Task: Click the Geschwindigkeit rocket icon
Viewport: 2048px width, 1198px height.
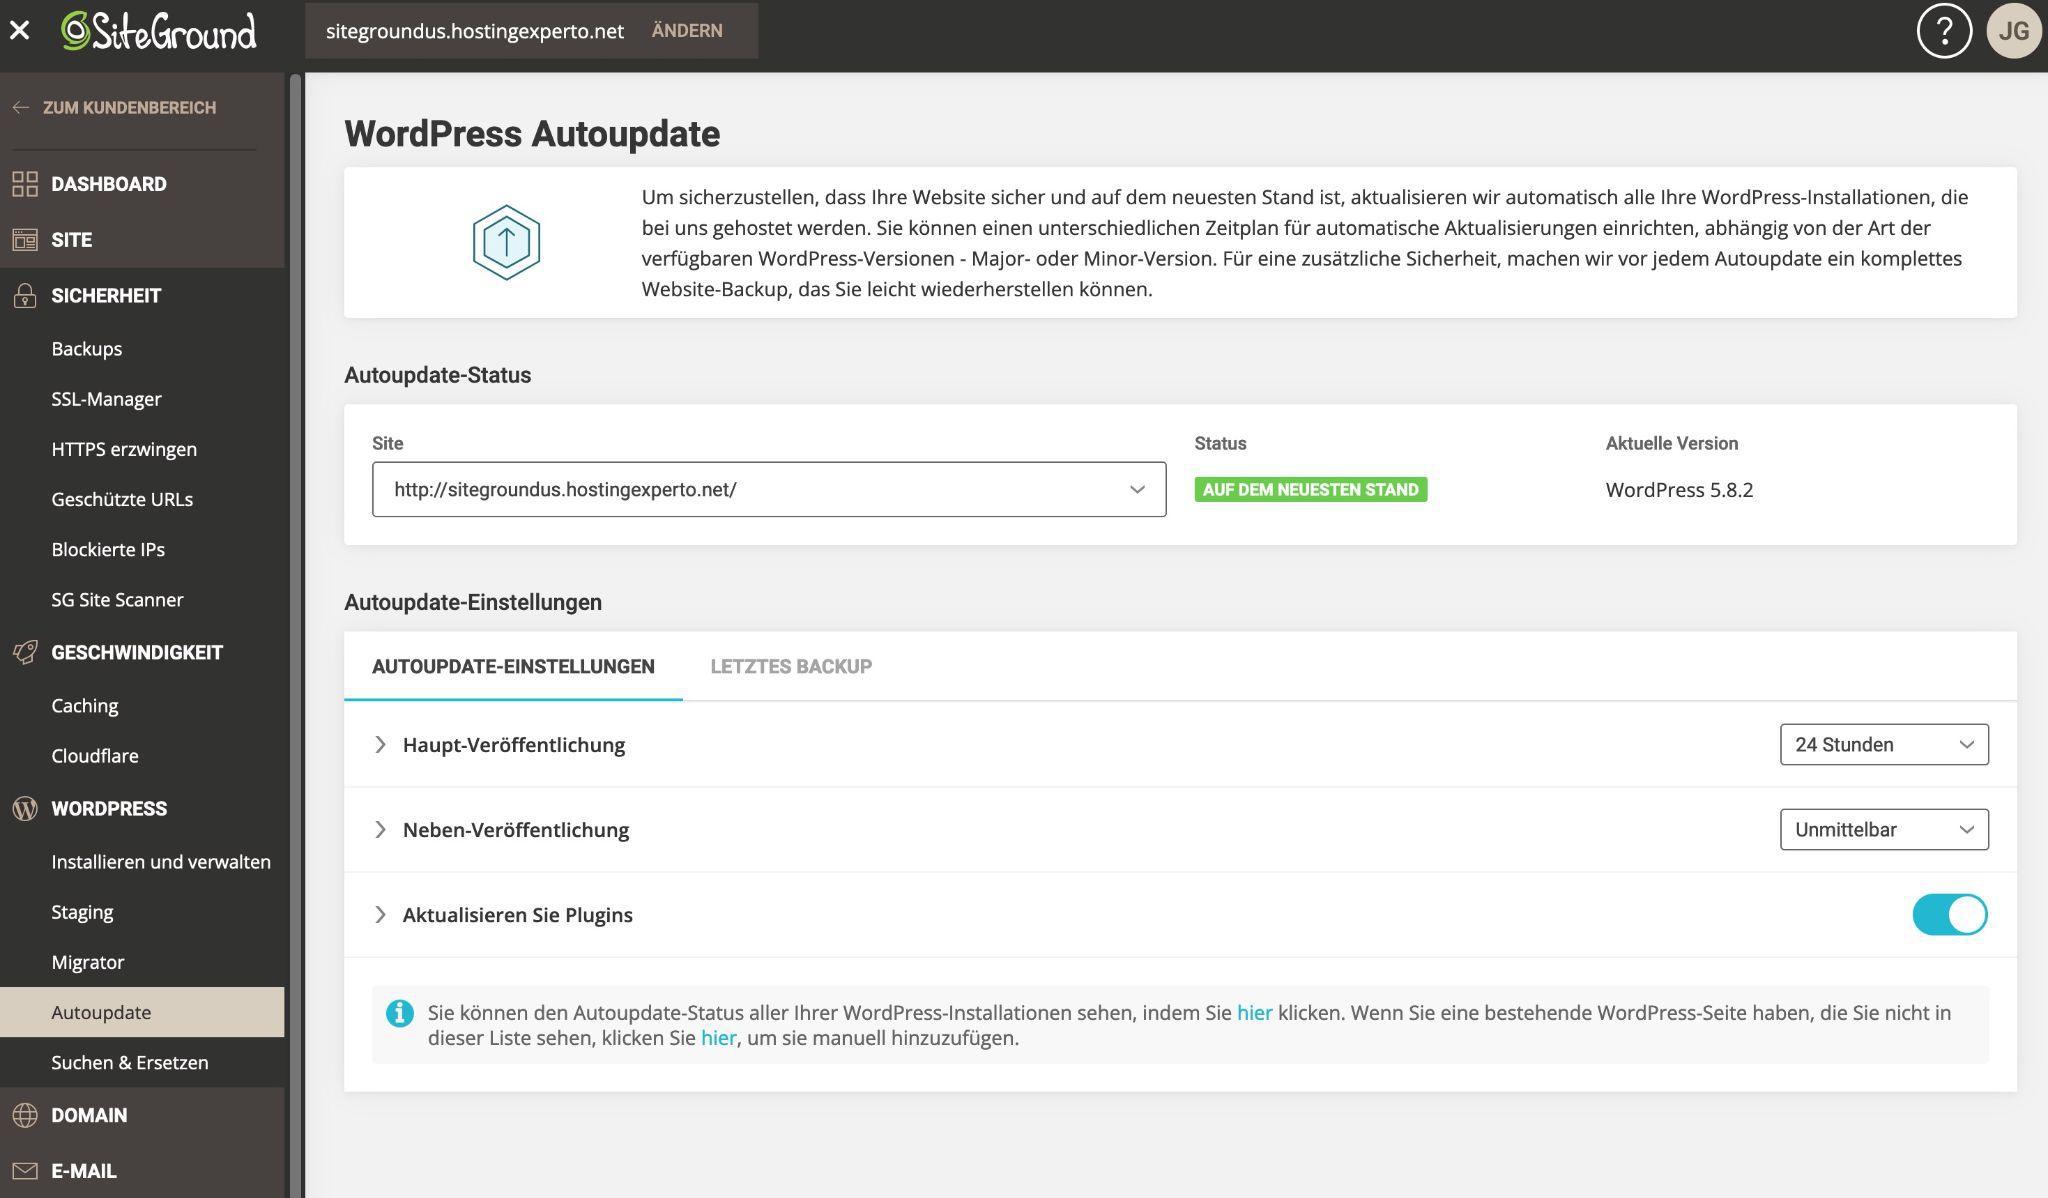Action: click(x=25, y=652)
